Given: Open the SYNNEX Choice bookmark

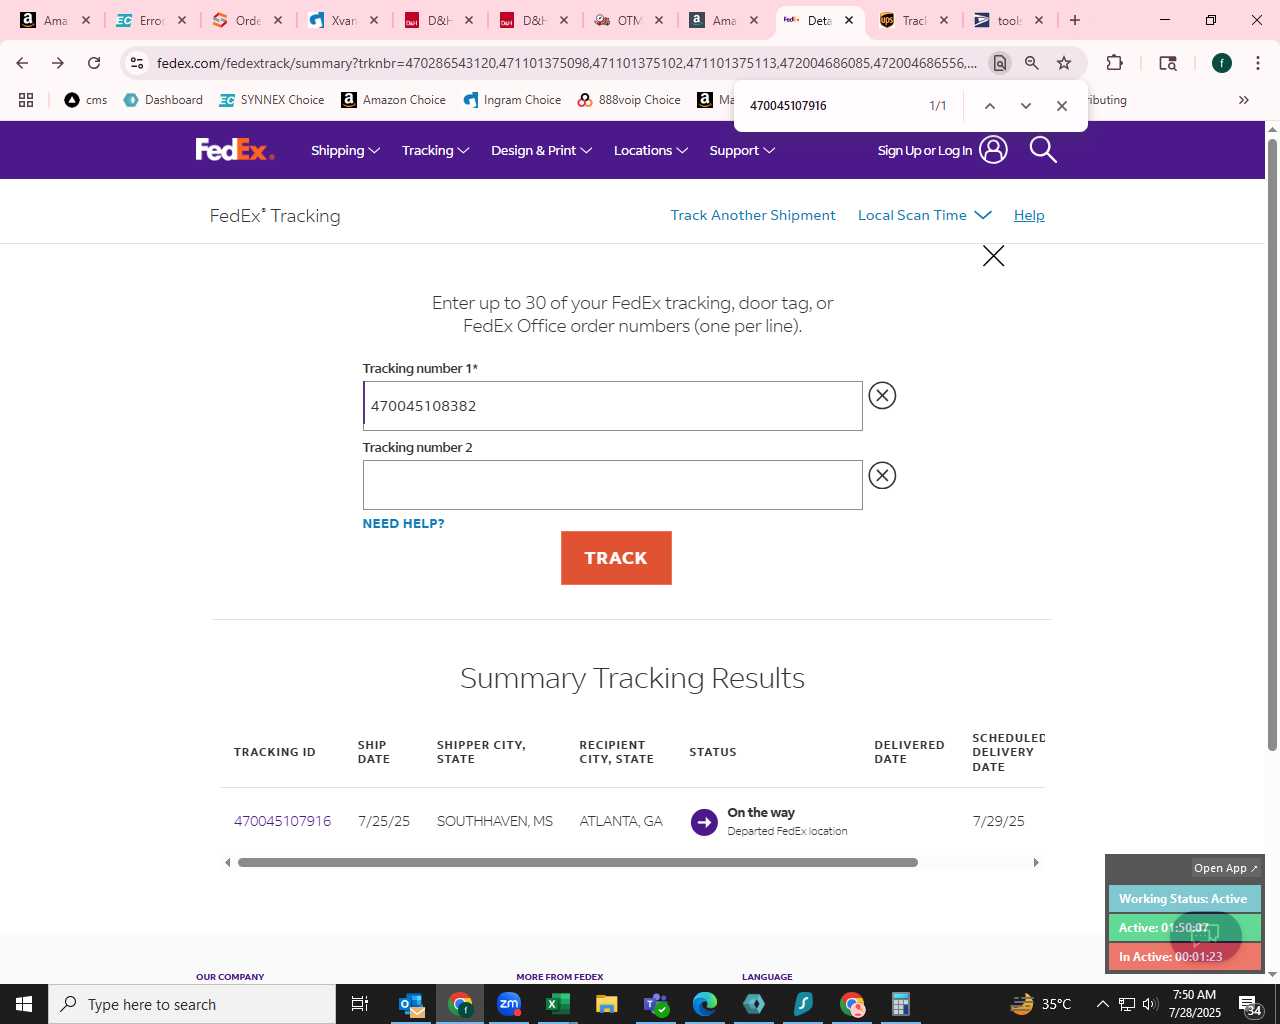Looking at the screenshot, I should click(272, 100).
